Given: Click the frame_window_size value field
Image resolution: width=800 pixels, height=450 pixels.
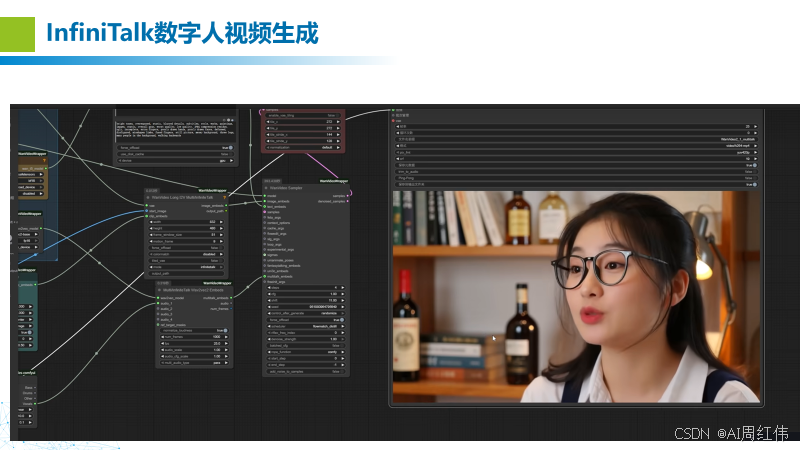Looking at the screenshot, I should [x=186, y=235].
